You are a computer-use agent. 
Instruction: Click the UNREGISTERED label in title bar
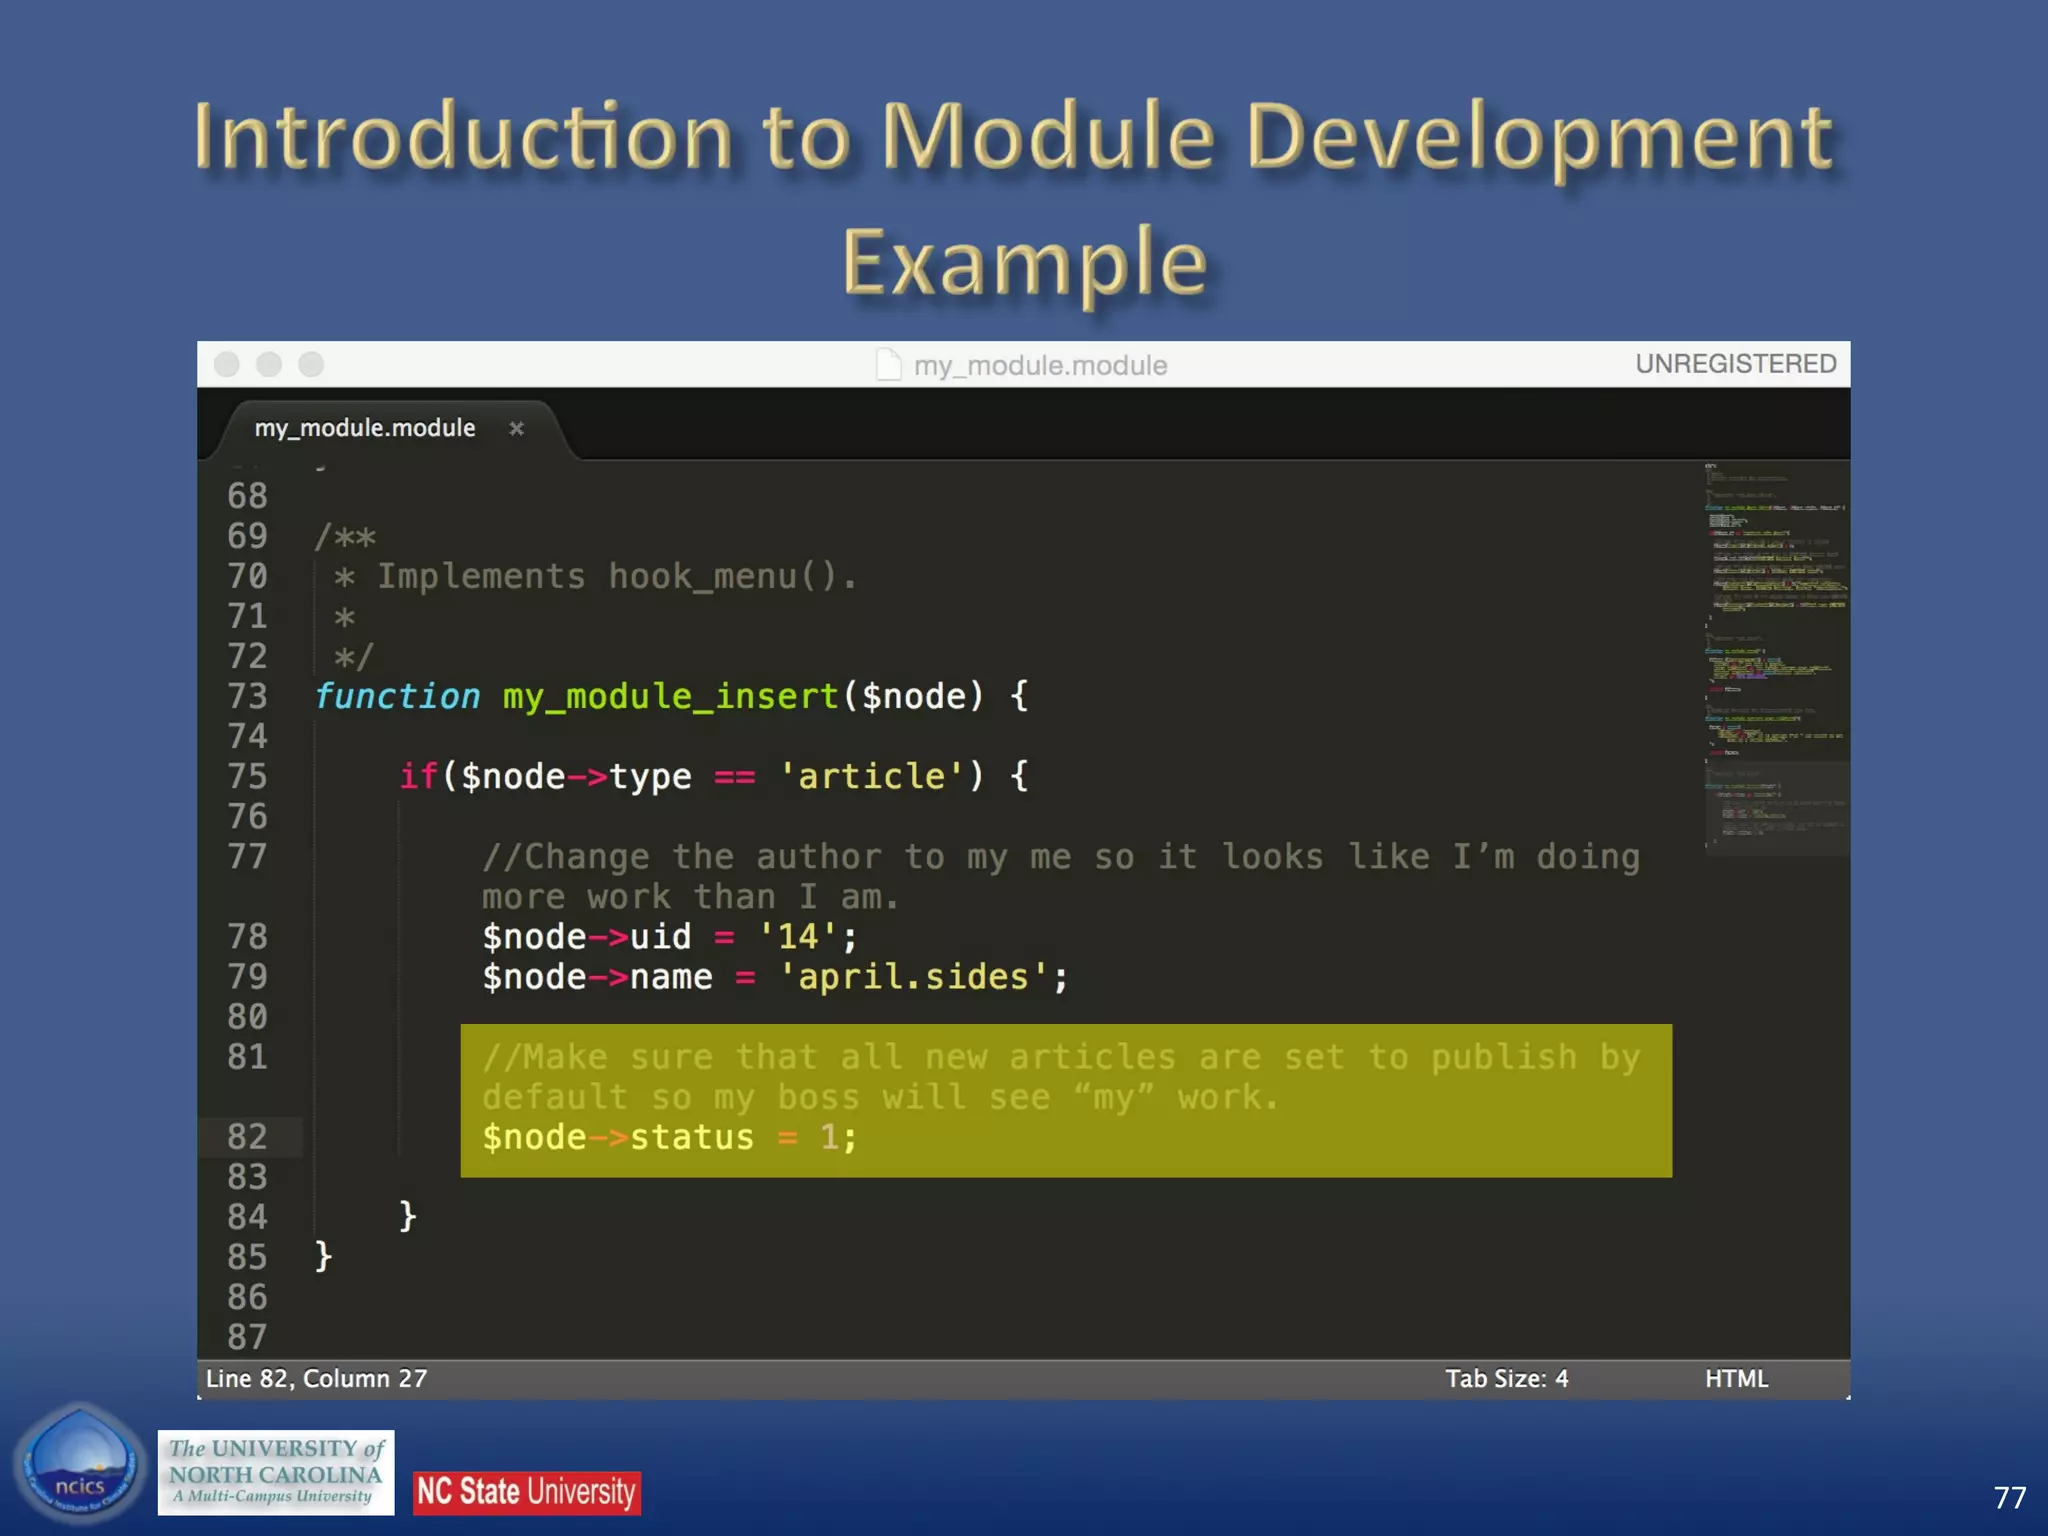(x=1735, y=364)
